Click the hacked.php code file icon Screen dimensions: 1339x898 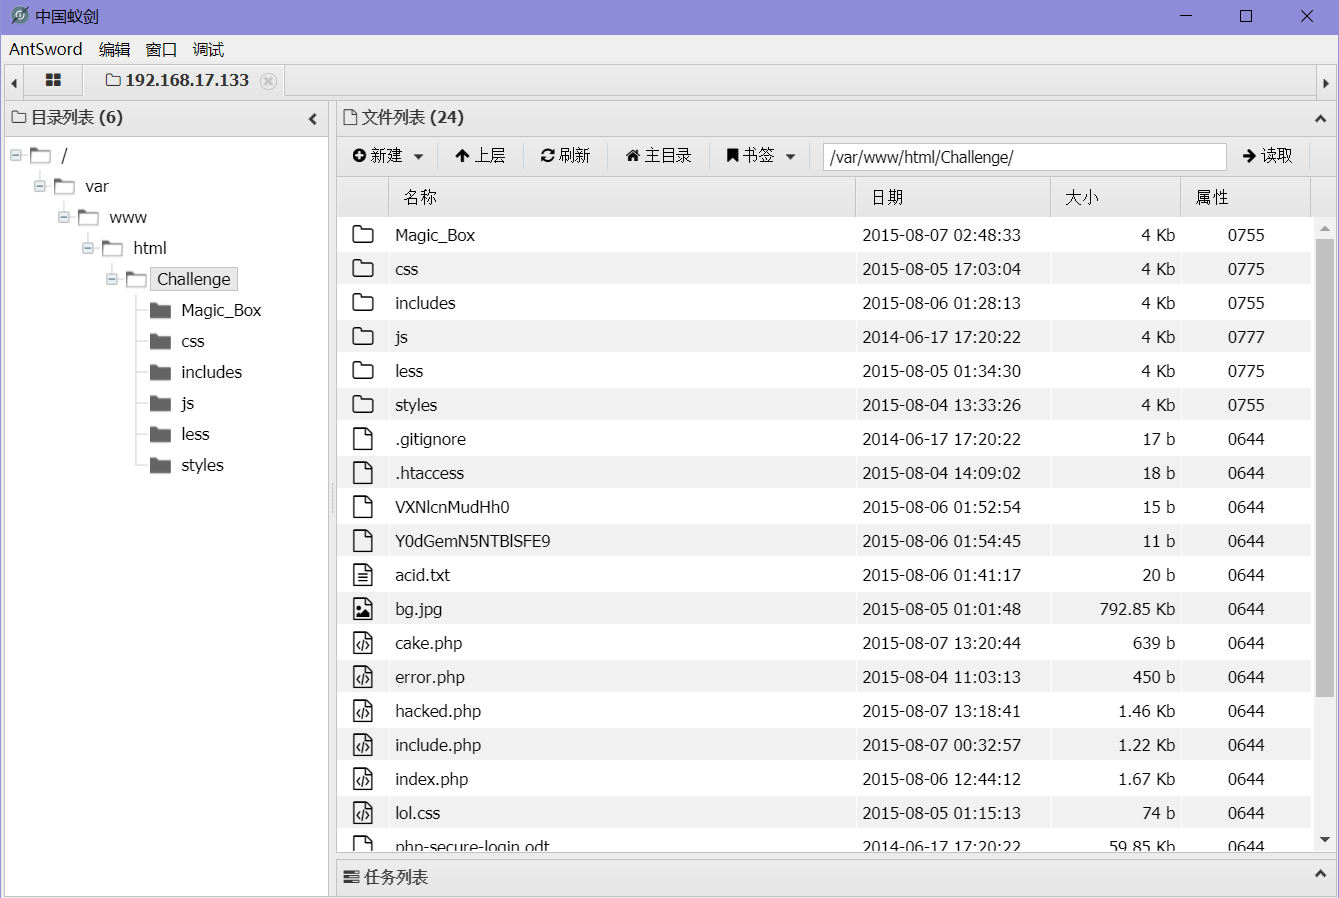coord(363,710)
